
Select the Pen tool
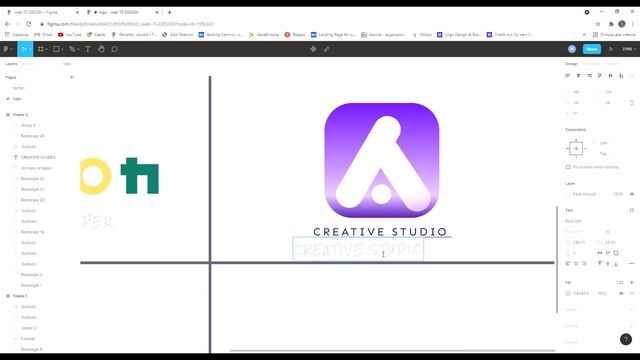(72, 49)
